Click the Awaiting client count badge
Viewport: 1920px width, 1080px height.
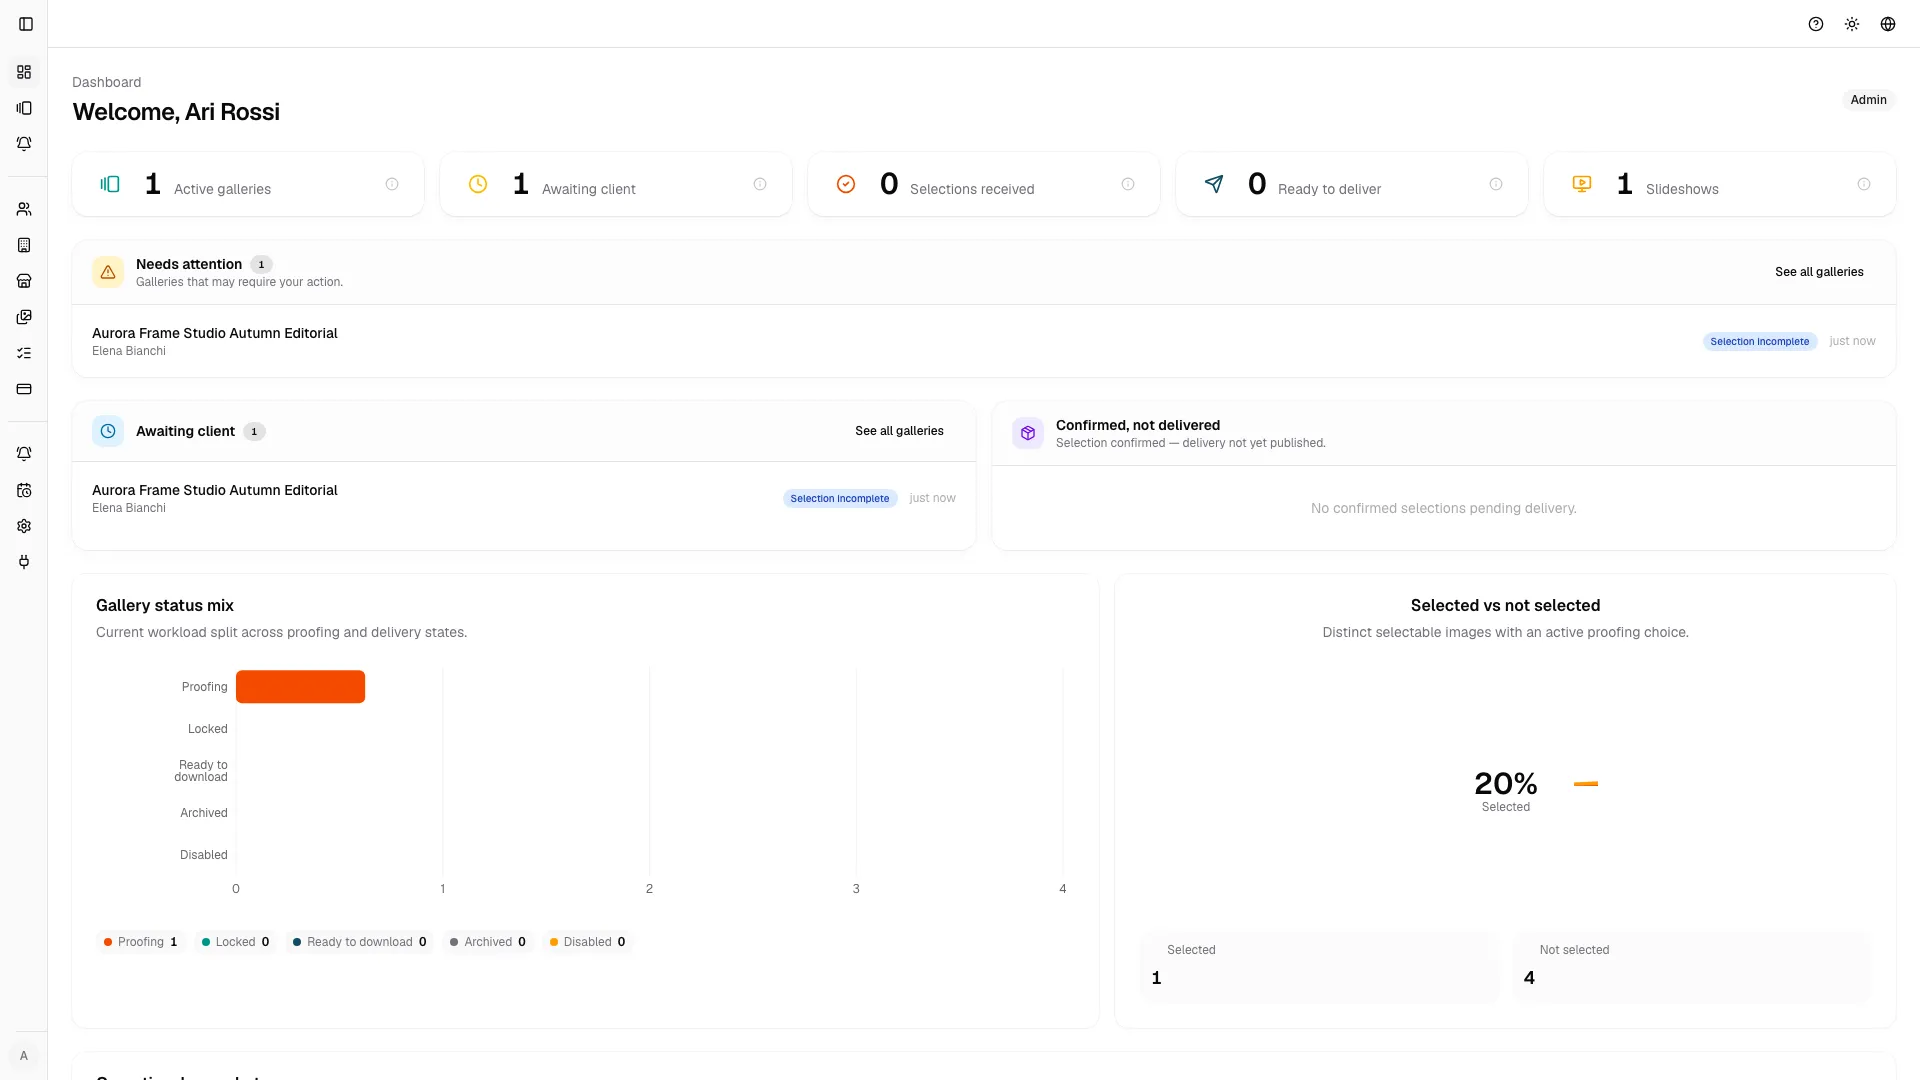tap(254, 432)
